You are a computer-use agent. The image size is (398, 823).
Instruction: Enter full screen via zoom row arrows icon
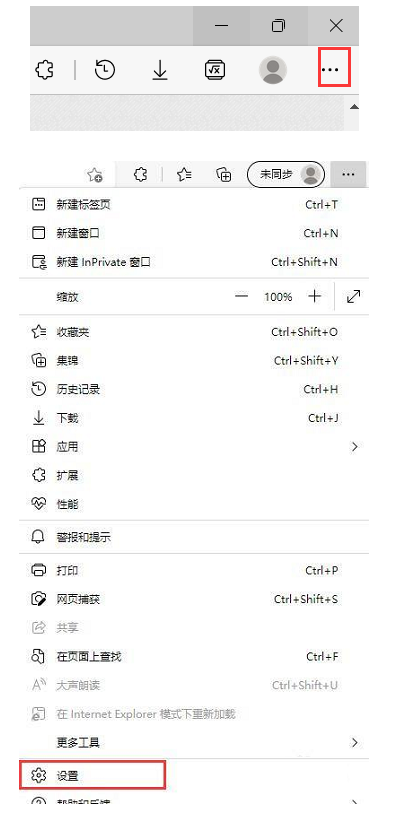[x=354, y=297]
